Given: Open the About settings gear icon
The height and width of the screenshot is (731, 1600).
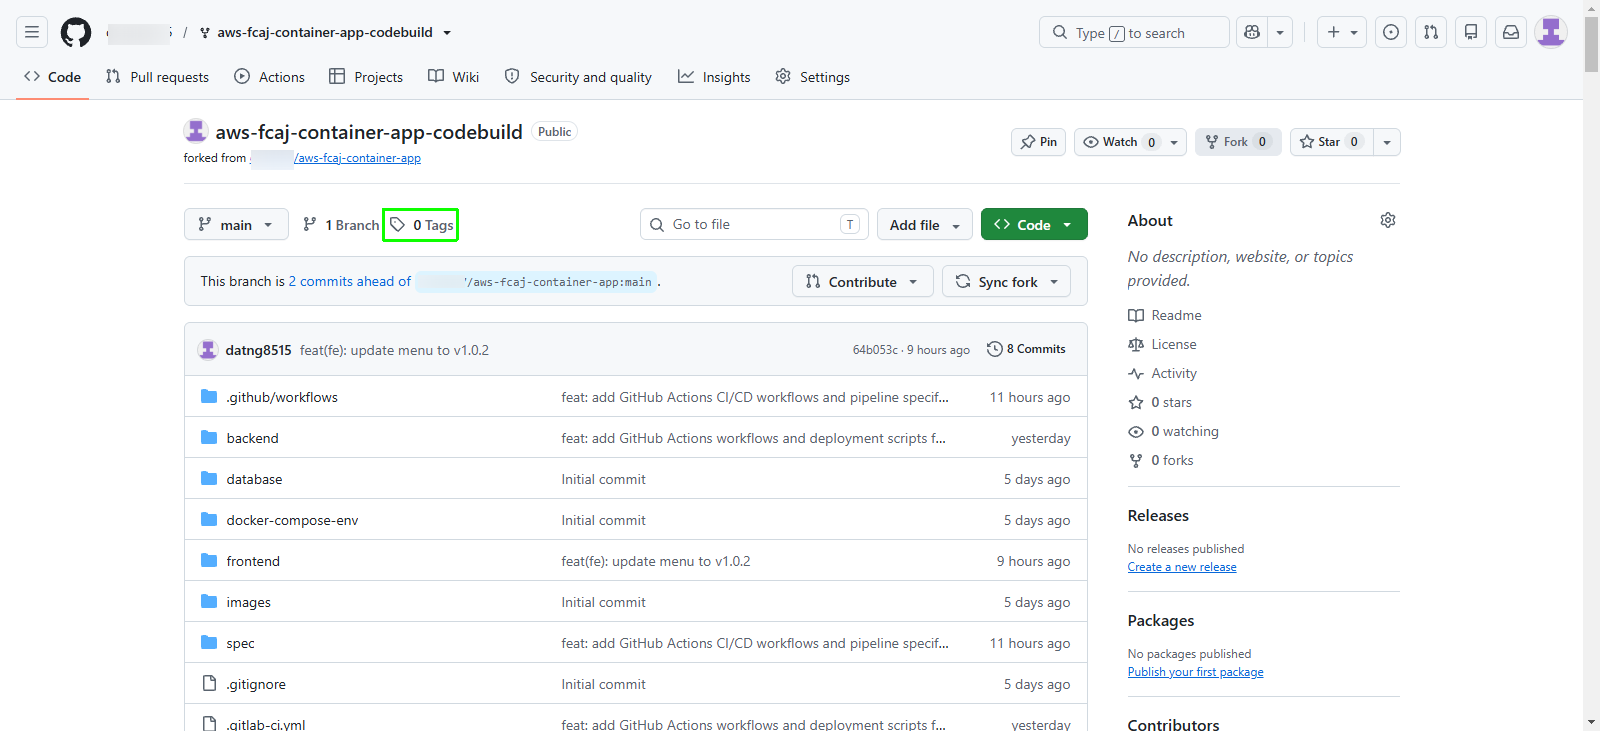Looking at the screenshot, I should (x=1388, y=220).
